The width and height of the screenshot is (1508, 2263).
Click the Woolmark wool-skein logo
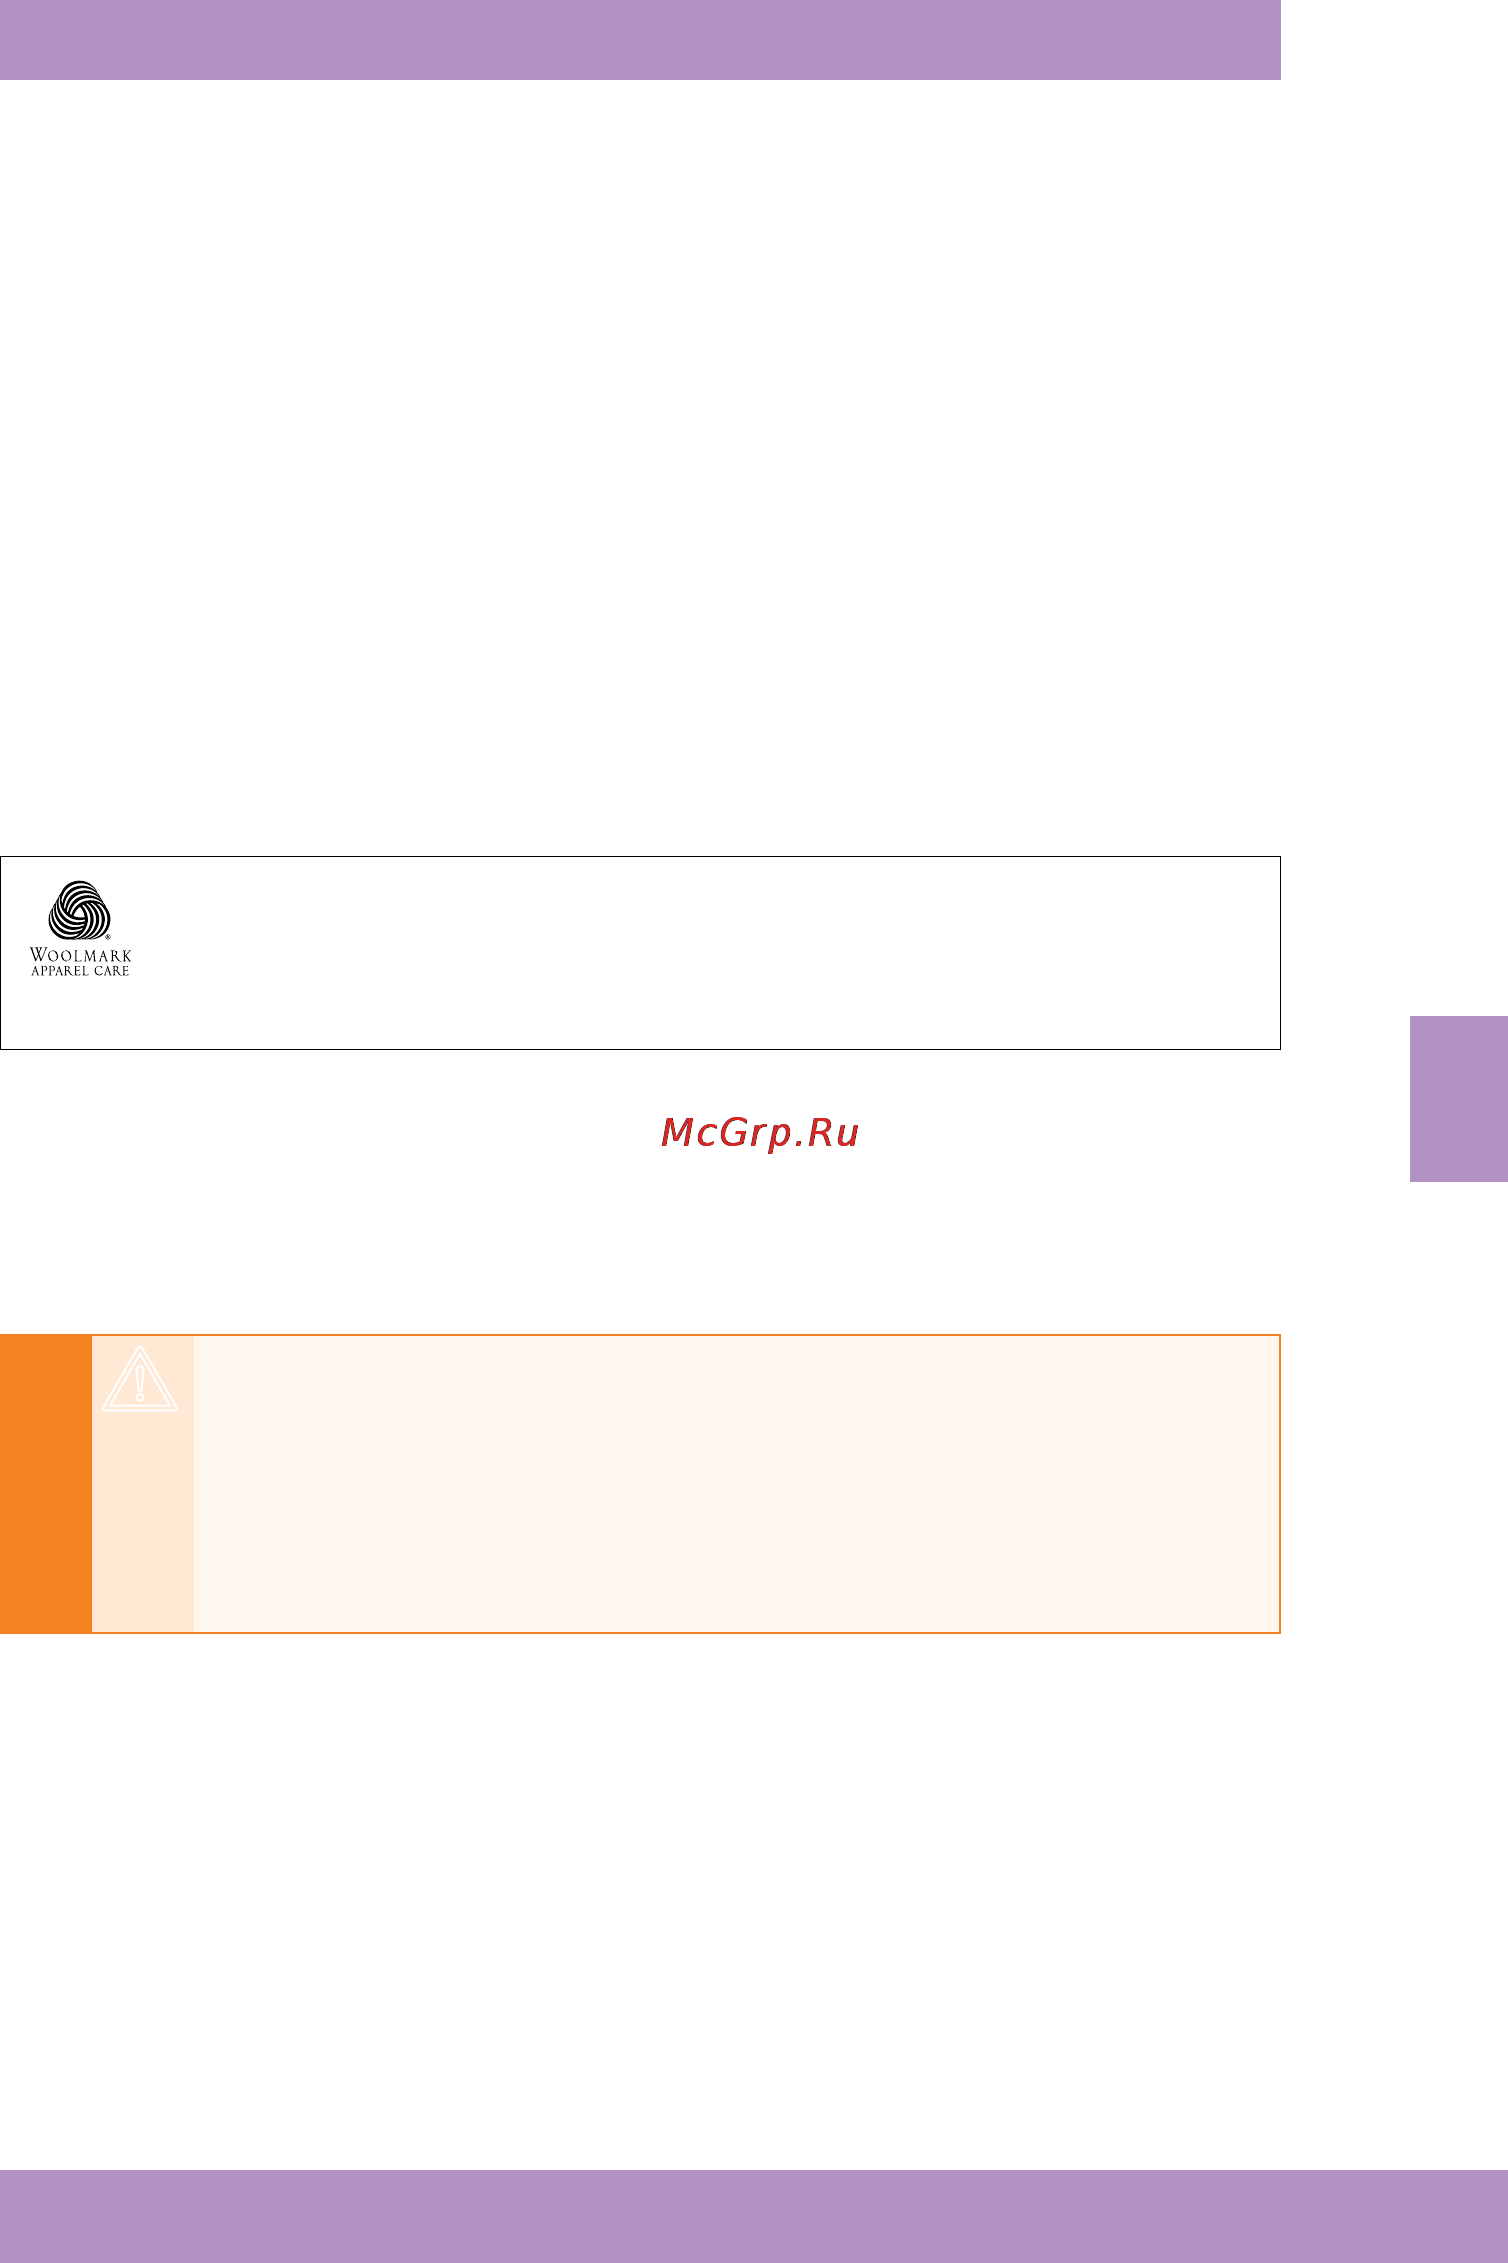click(x=79, y=911)
